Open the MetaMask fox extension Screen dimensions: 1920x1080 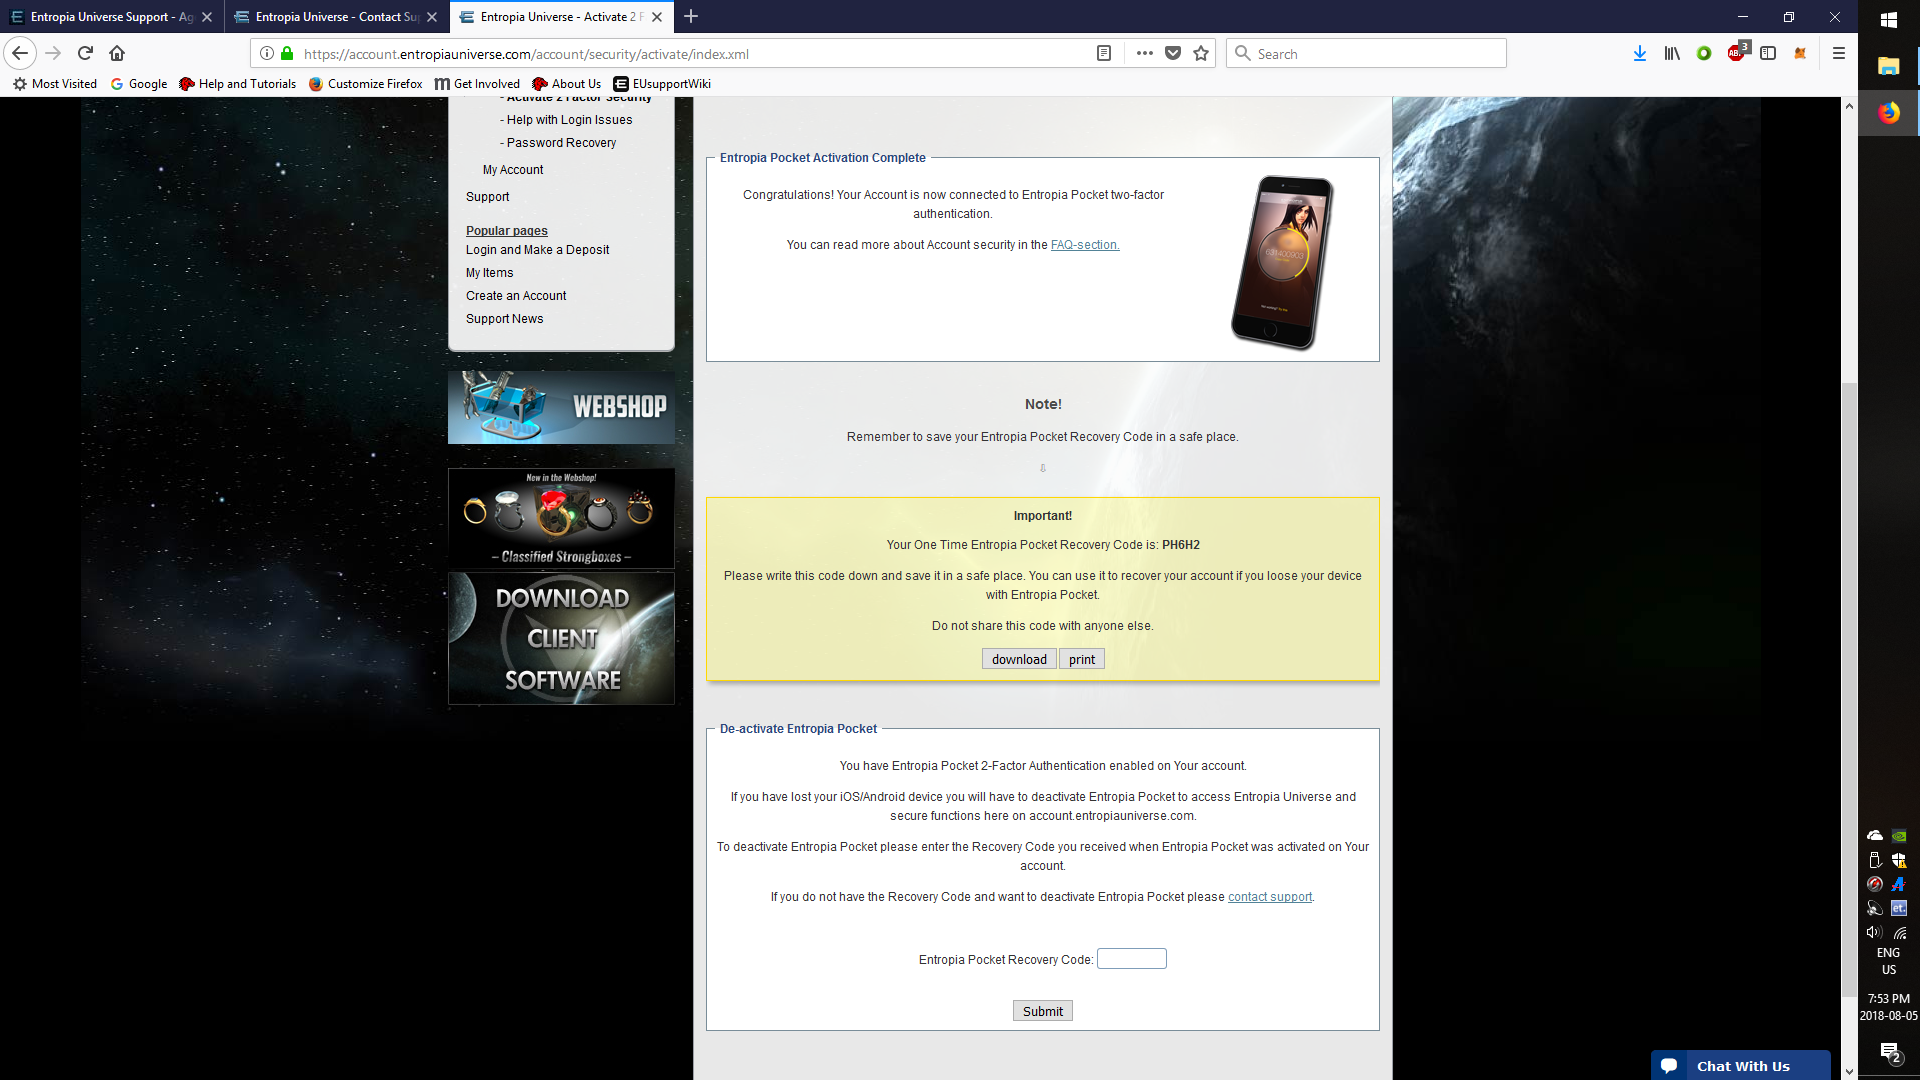coord(1800,53)
